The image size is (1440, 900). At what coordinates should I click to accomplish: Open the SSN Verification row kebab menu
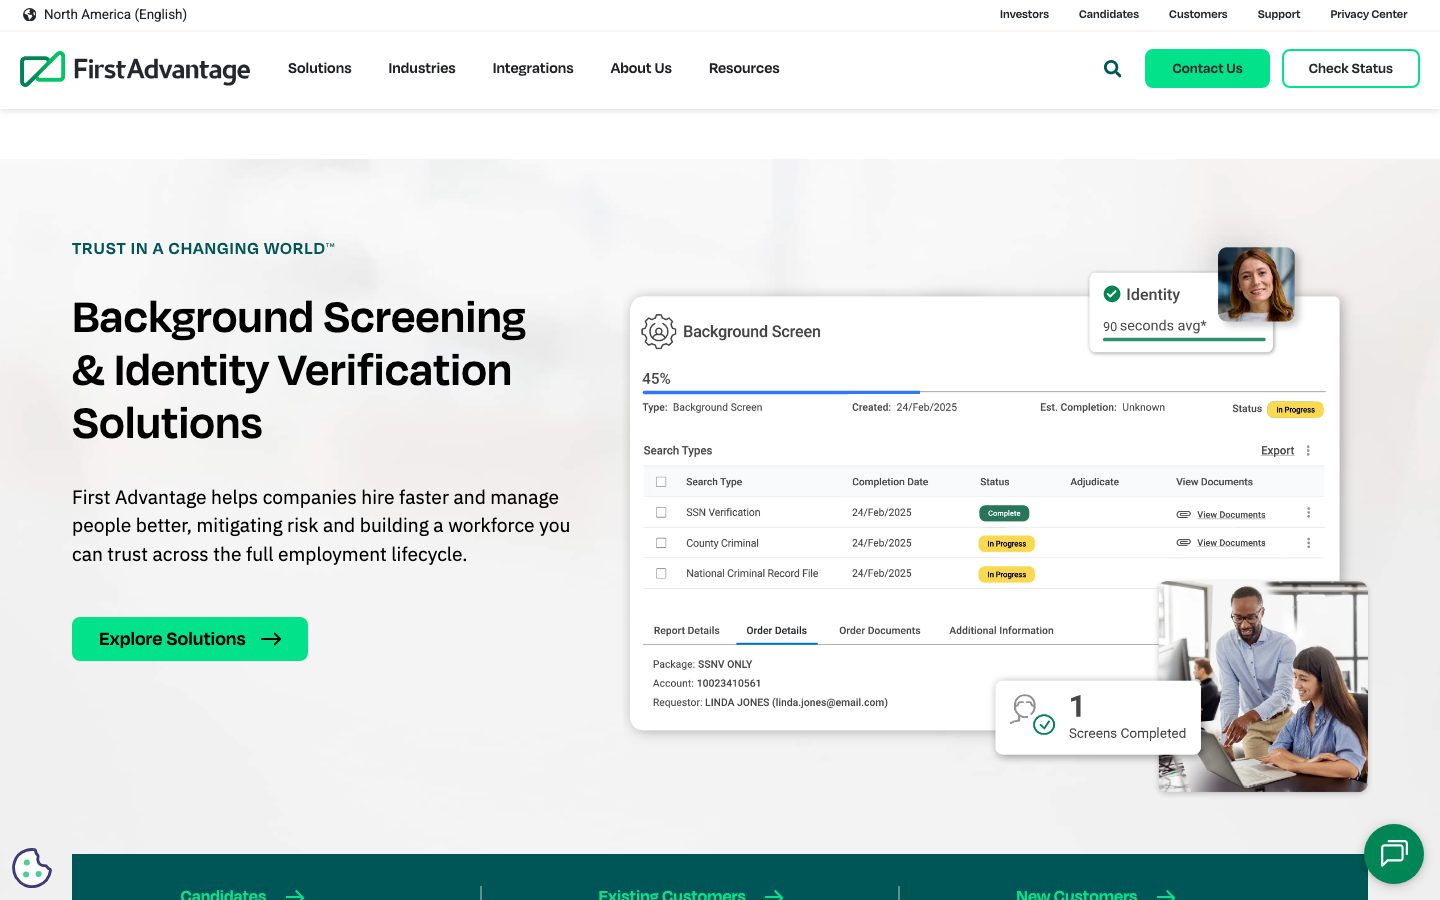(x=1308, y=513)
